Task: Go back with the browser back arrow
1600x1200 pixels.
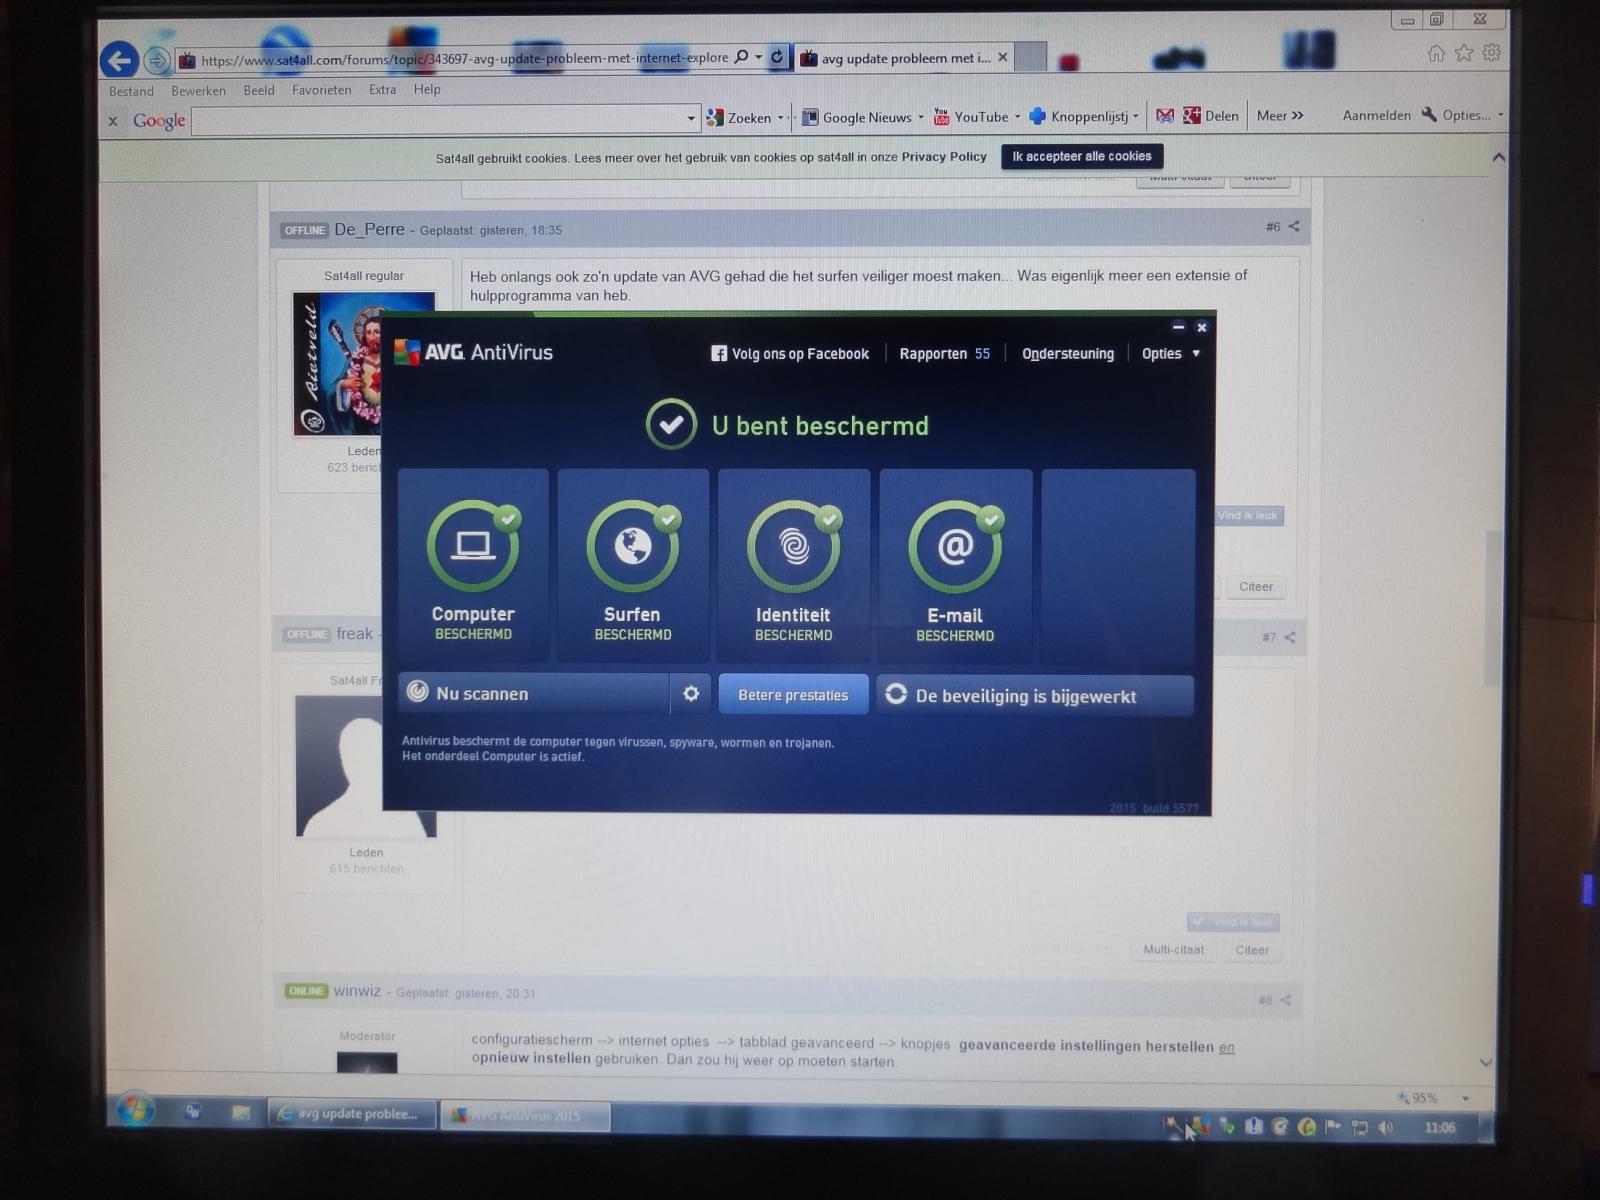Action: pyautogui.click(x=119, y=60)
